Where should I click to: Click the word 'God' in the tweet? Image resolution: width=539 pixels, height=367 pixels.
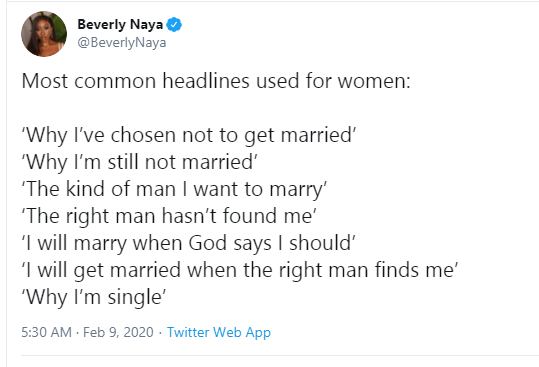click(207, 243)
